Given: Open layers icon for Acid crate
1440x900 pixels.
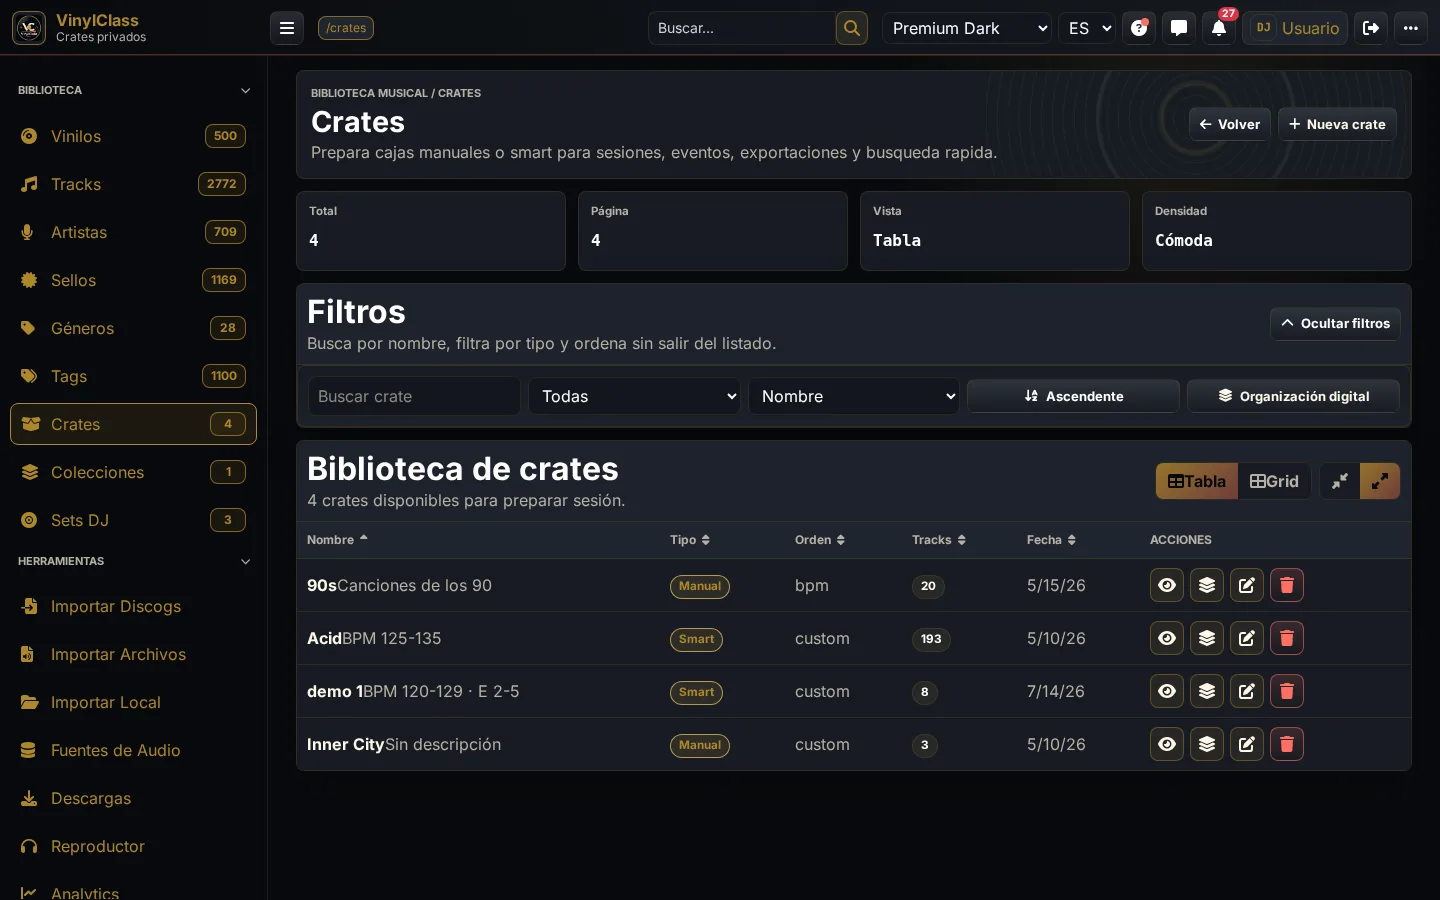Looking at the screenshot, I should click(1207, 638).
